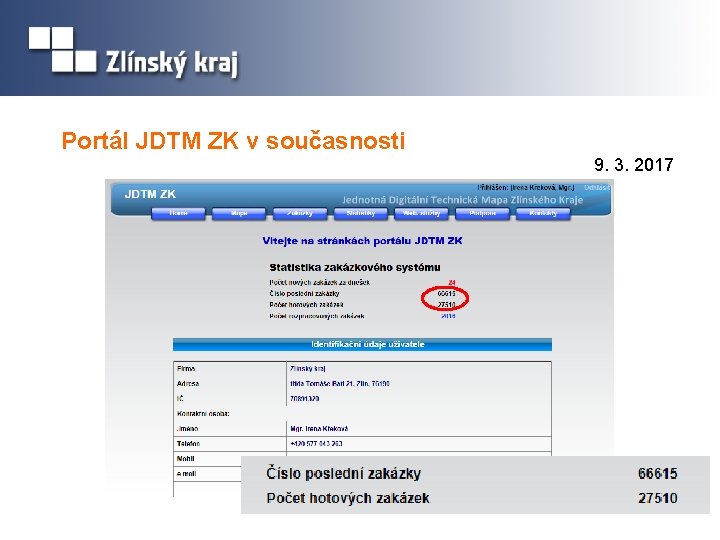Click the Jméno row label
The height and width of the screenshot is (540, 720).
click(x=187, y=428)
